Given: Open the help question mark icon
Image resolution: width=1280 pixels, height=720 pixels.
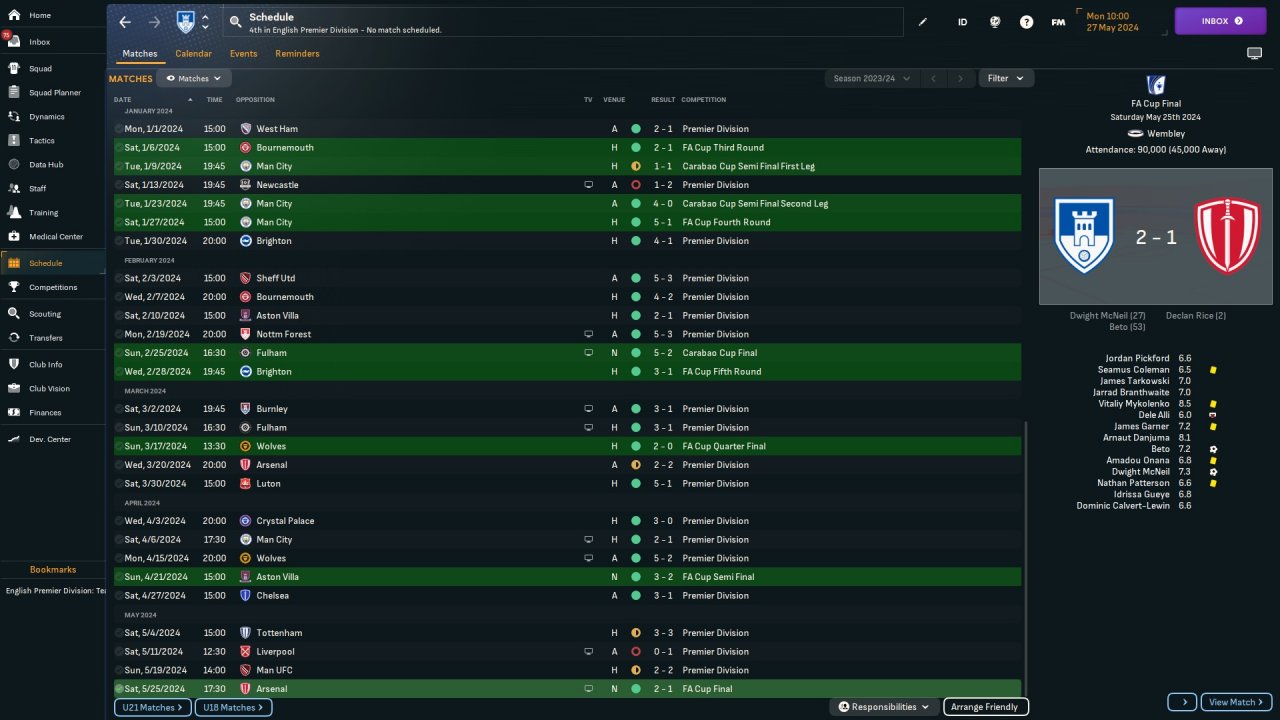Looking at the screenshot, I should point(1026,22).
